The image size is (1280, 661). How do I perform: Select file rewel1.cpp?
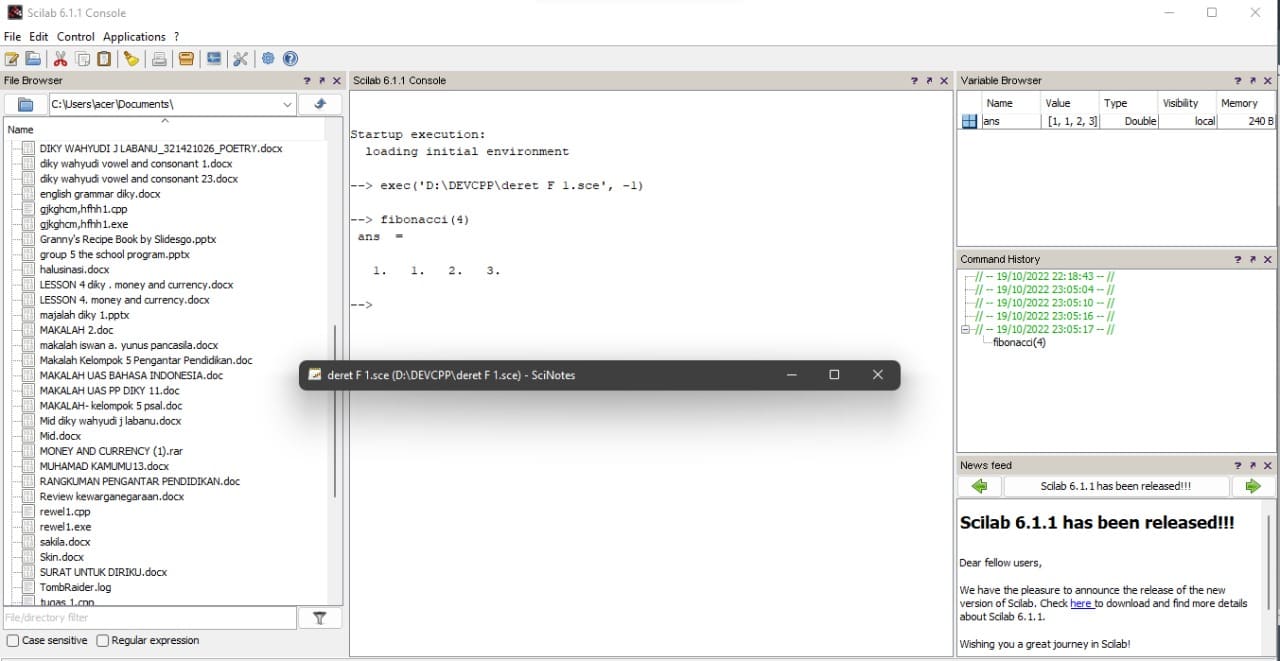65,512
